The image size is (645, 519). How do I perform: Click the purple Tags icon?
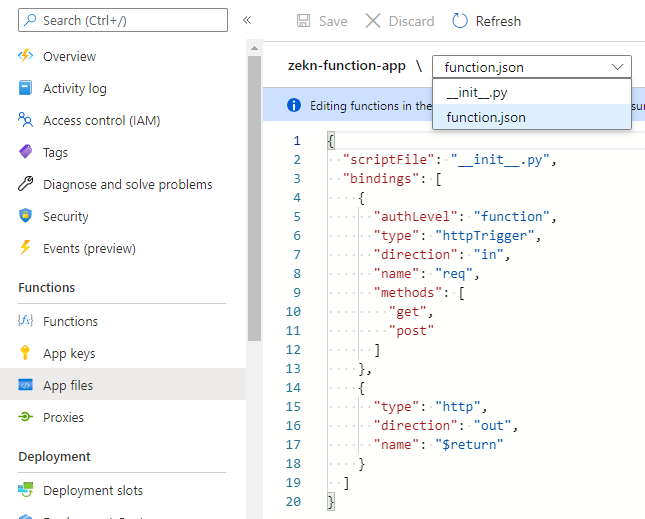click(26, 152)
